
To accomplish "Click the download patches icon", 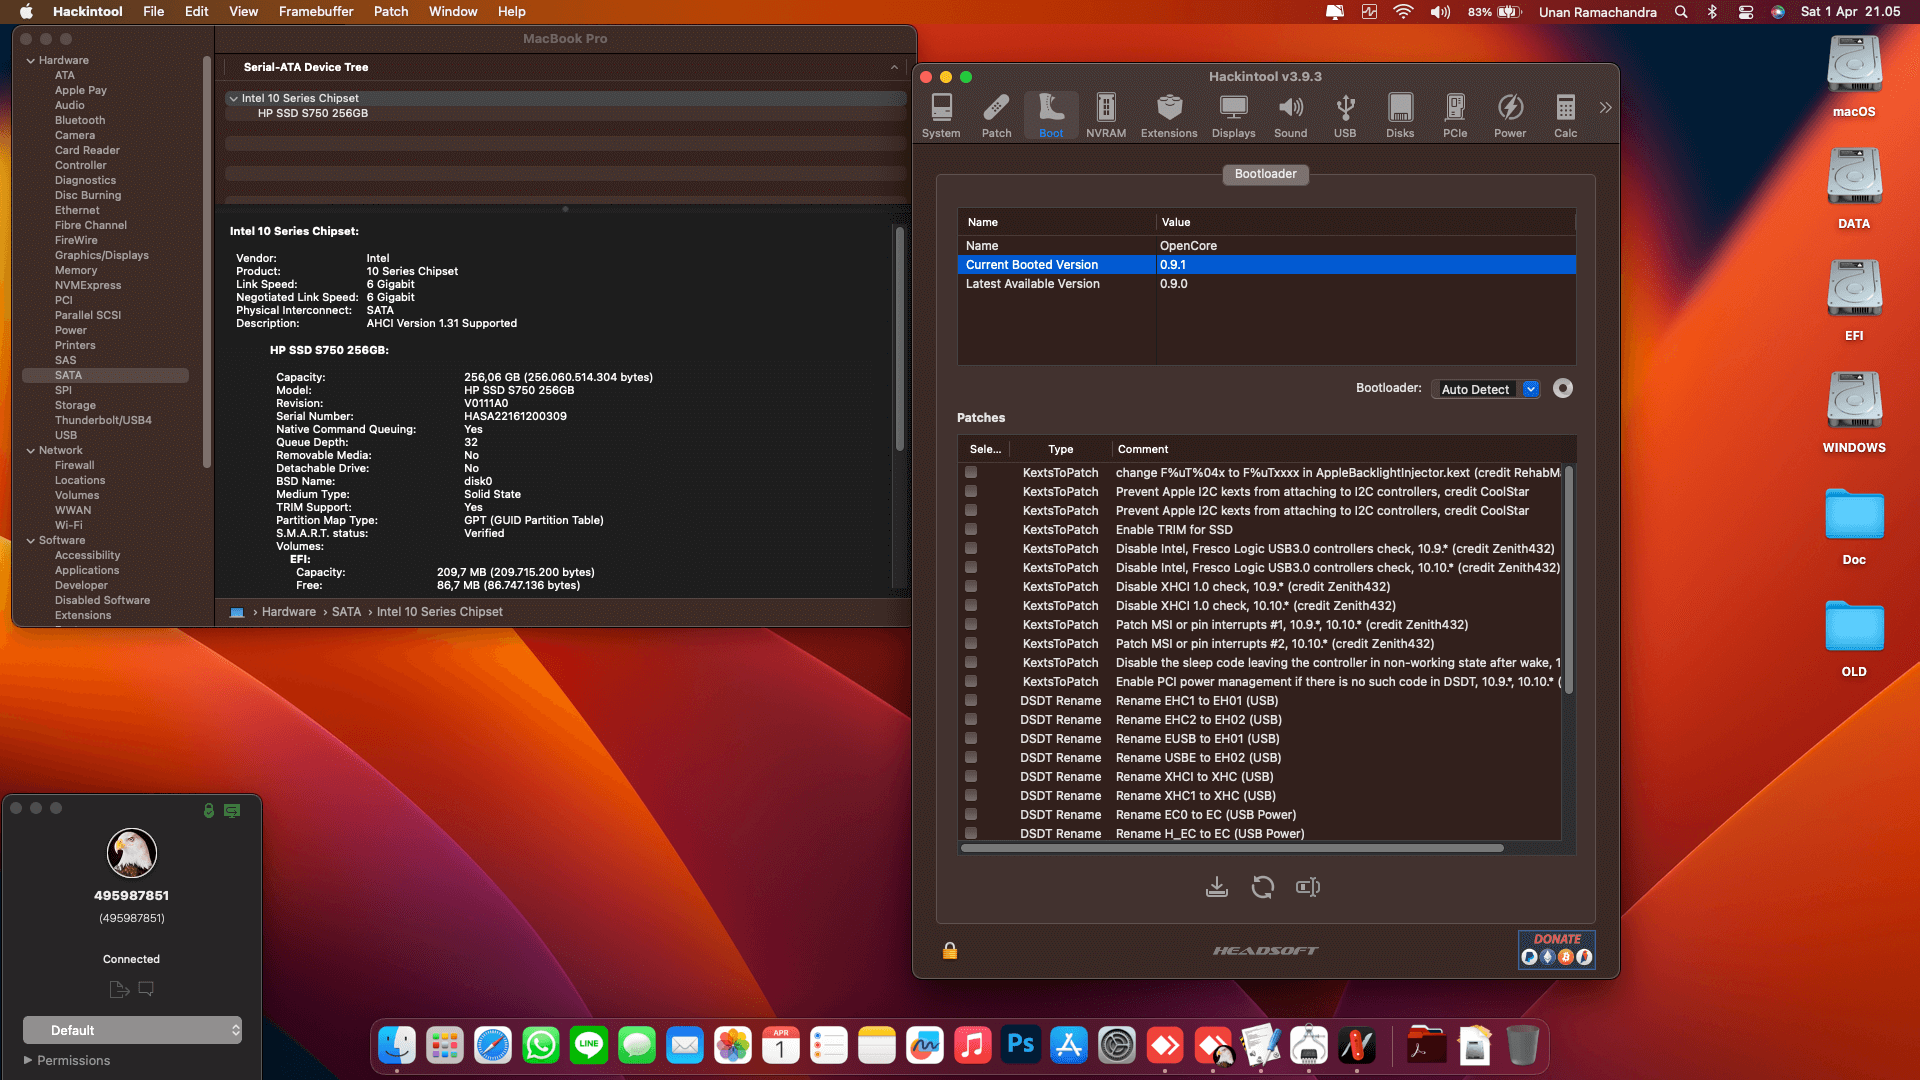I will tap(1217, 887).
